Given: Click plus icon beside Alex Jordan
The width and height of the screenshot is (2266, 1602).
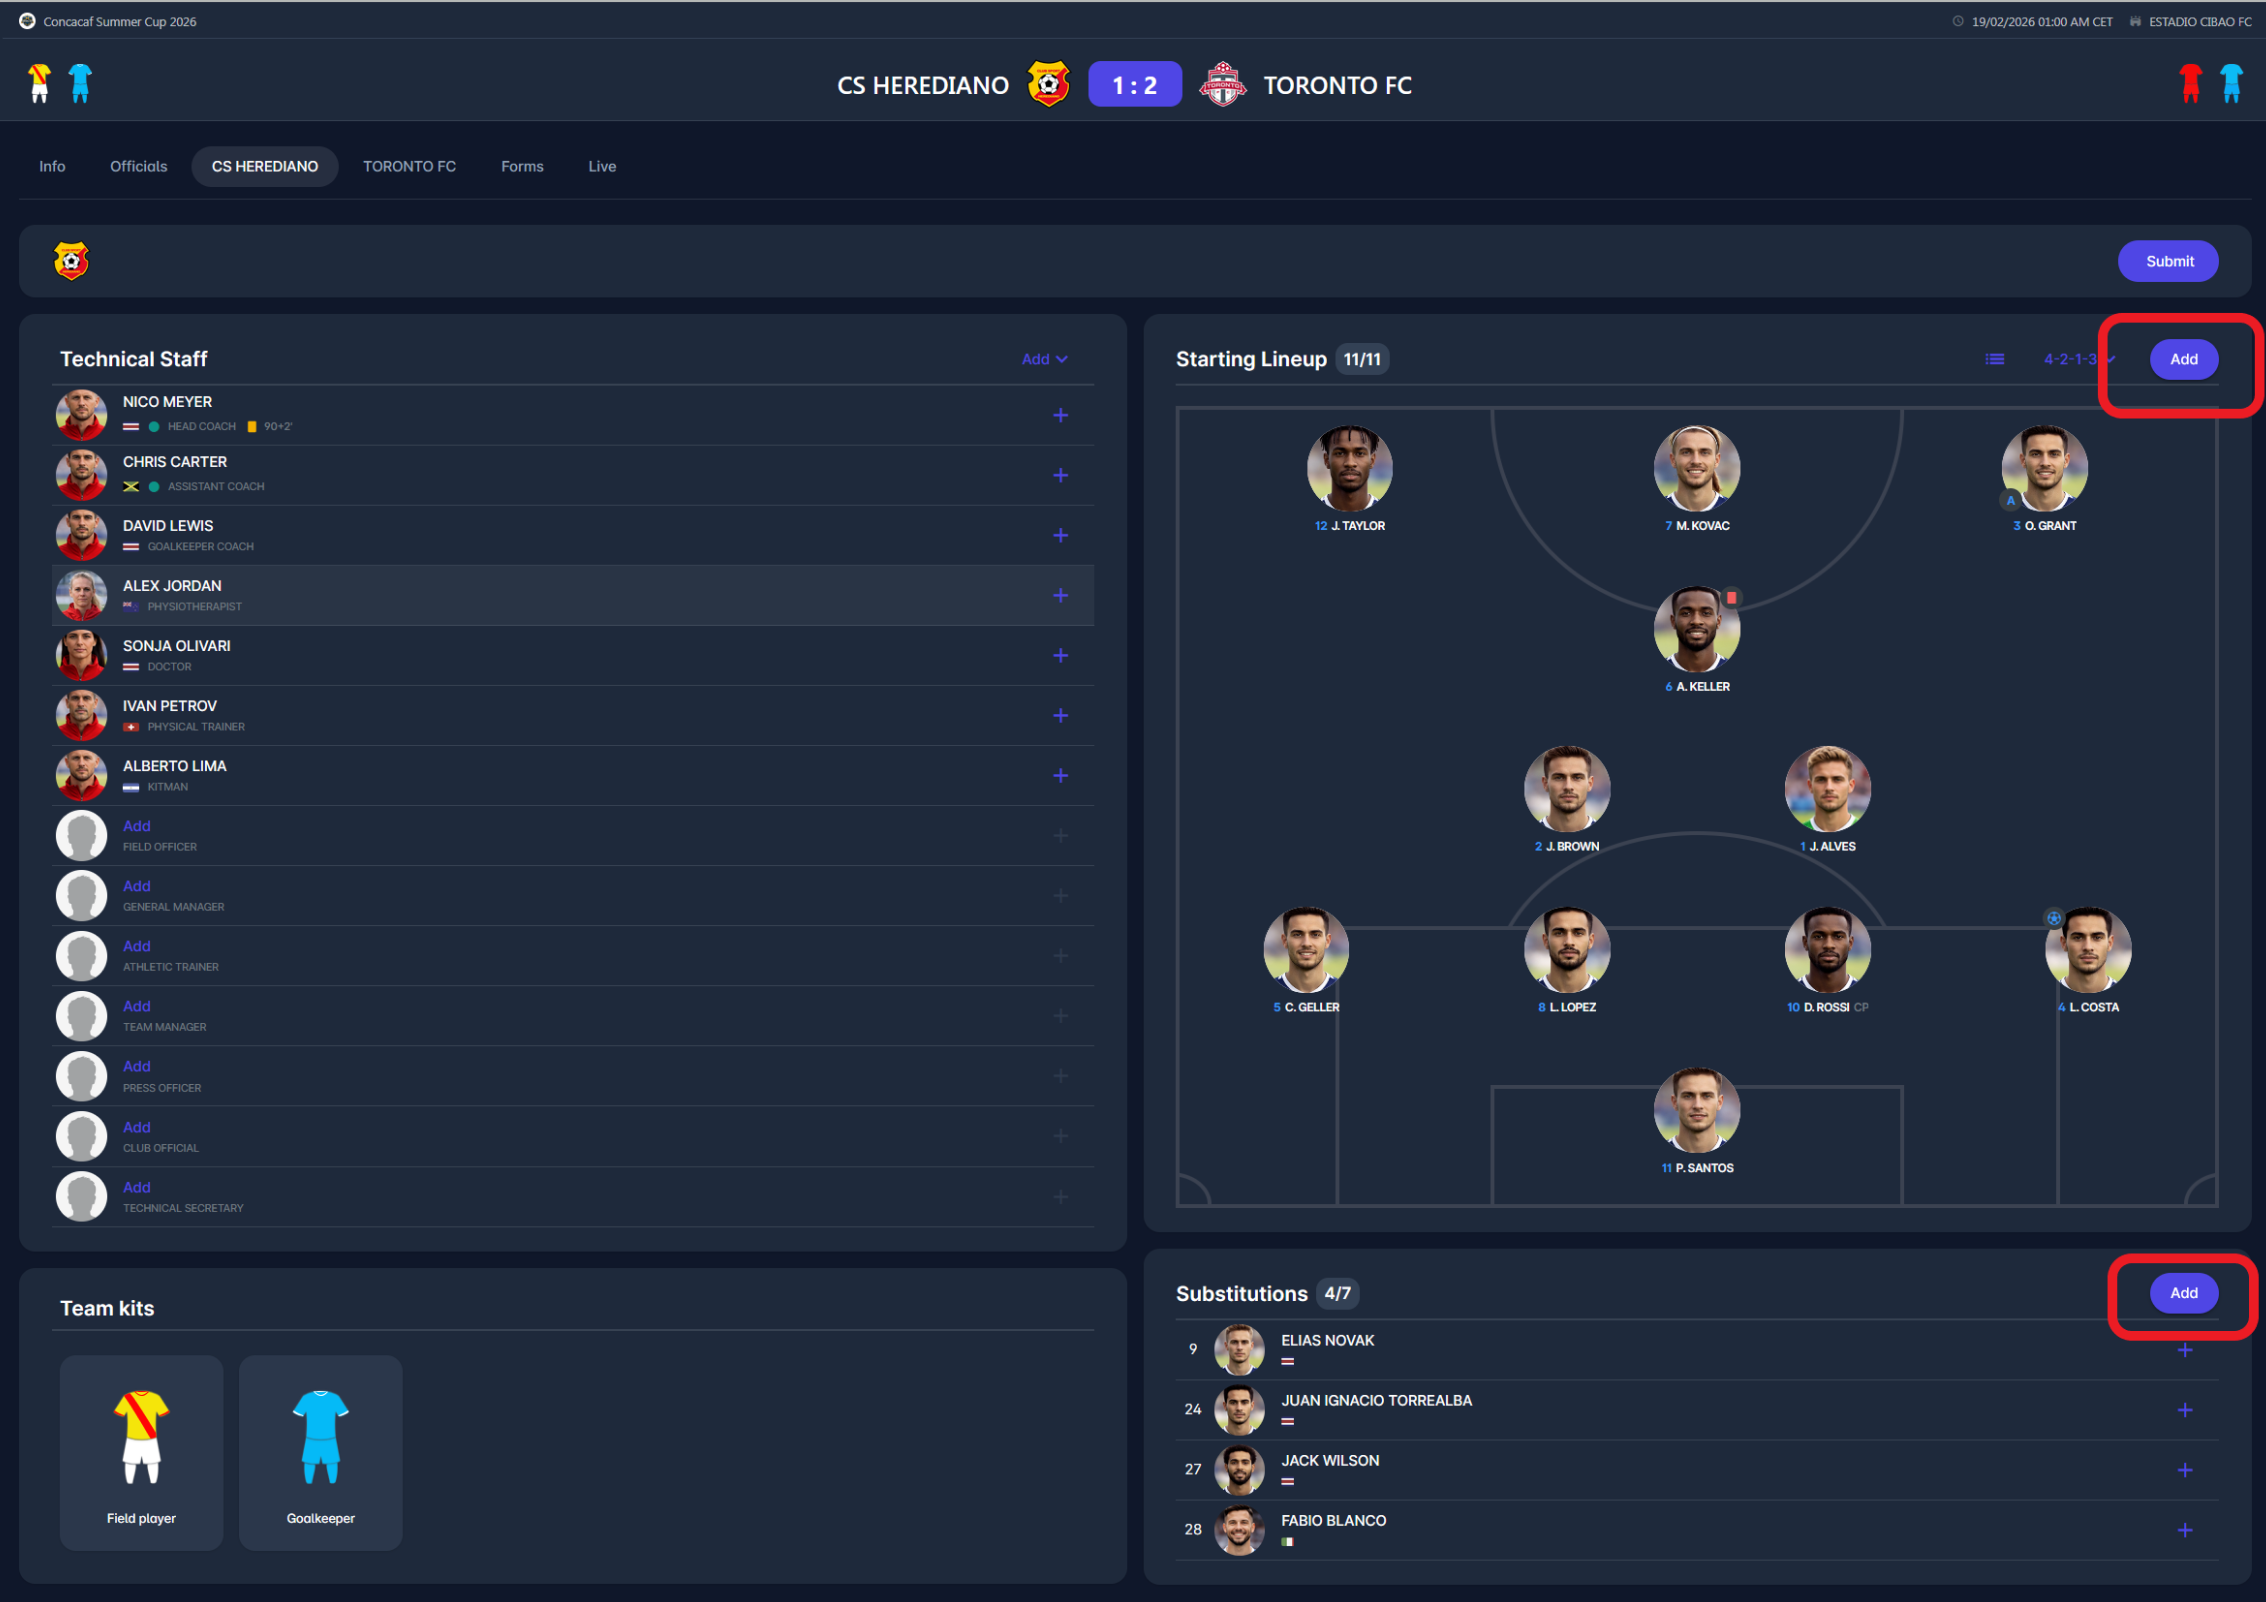Looking at the screenshot, I should (x=1060, y=595).
